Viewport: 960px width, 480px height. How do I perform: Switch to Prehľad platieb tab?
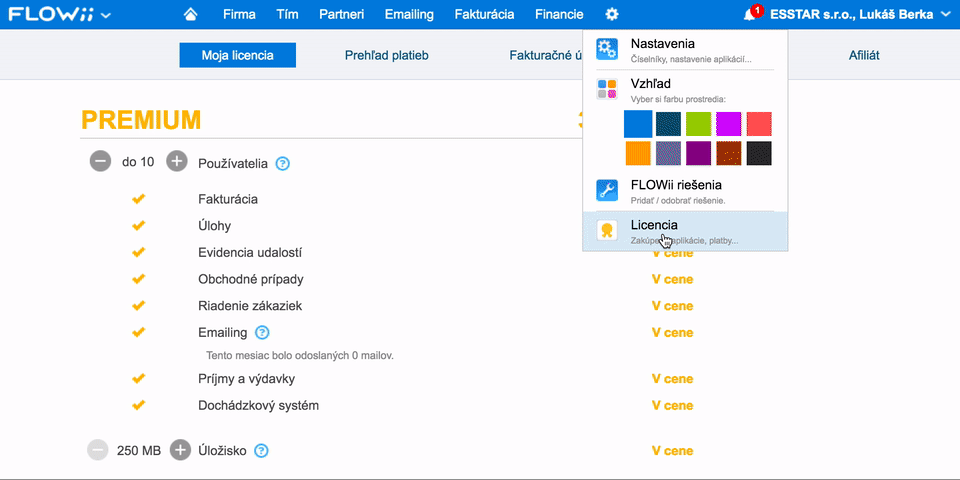pos(386,56)
